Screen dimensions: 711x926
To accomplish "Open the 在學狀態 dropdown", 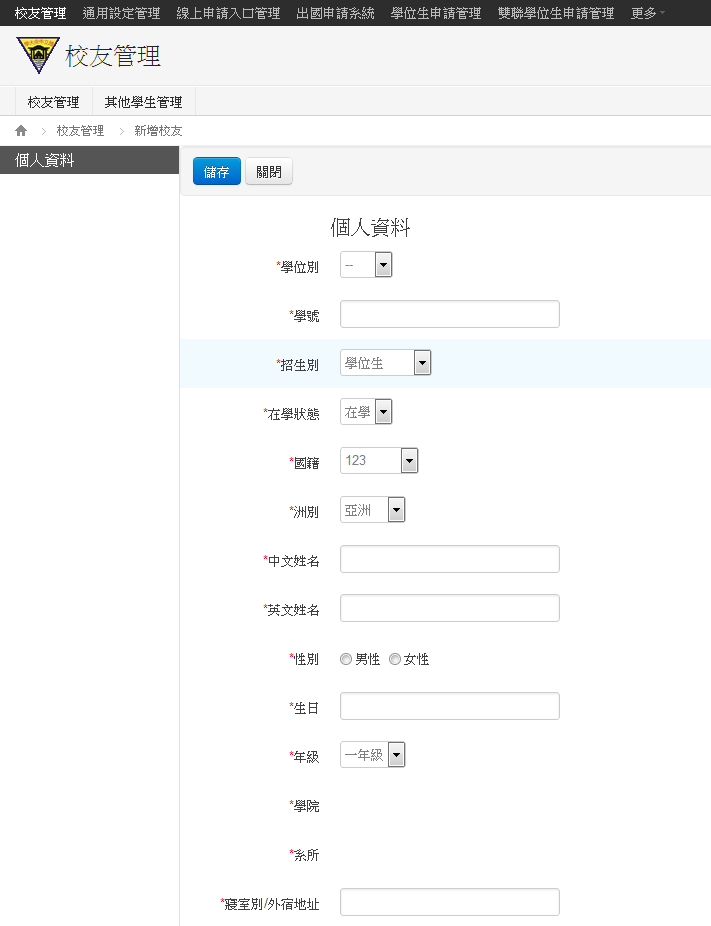I will pos(366,412).
